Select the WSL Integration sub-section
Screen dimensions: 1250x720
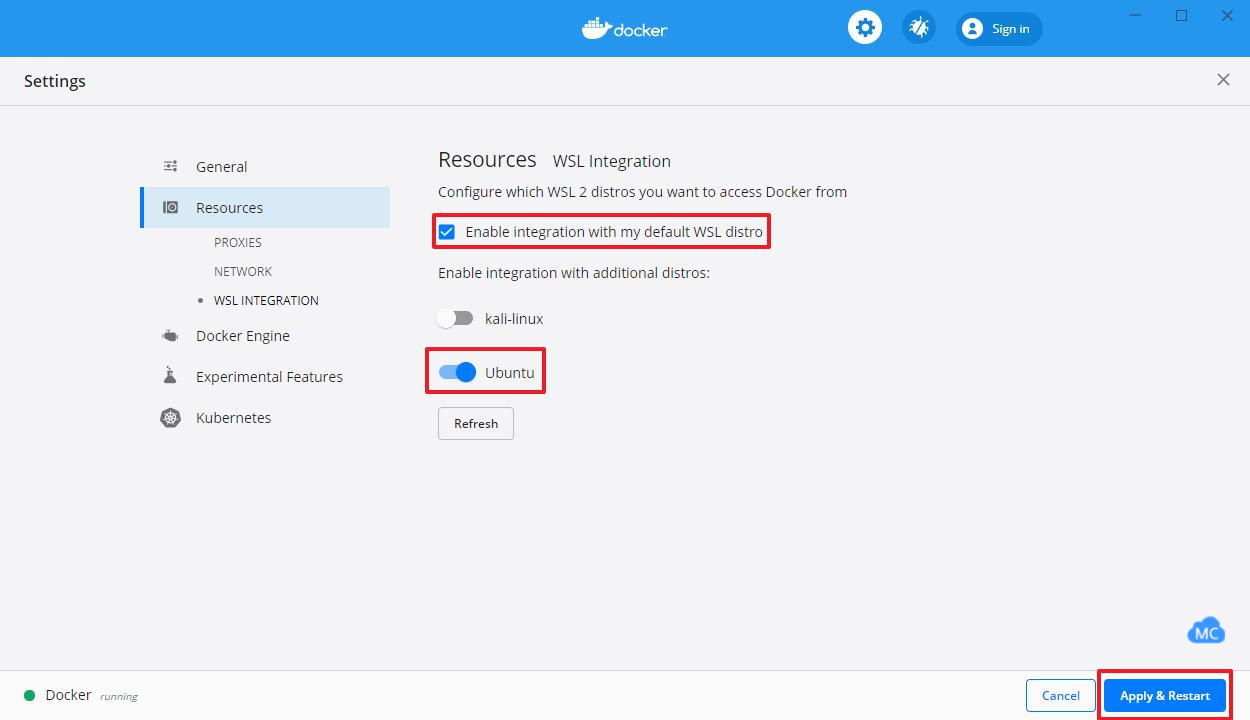[x=266, y=300]
